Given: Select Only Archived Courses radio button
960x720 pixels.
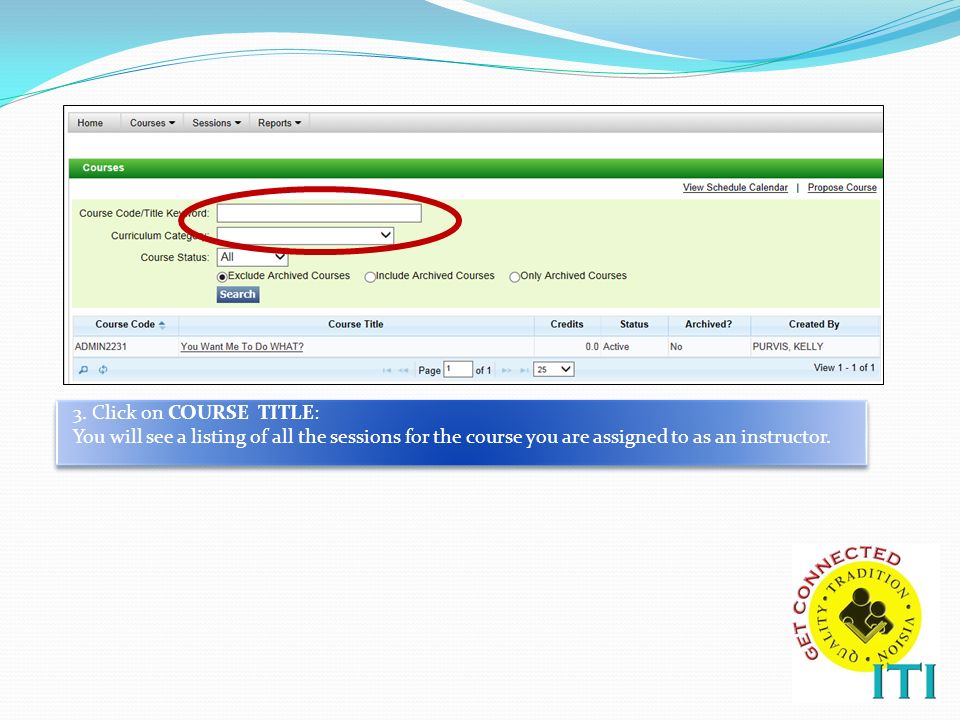Looking at the screenshot, I should pyautogui.click(x=514, y=277).
